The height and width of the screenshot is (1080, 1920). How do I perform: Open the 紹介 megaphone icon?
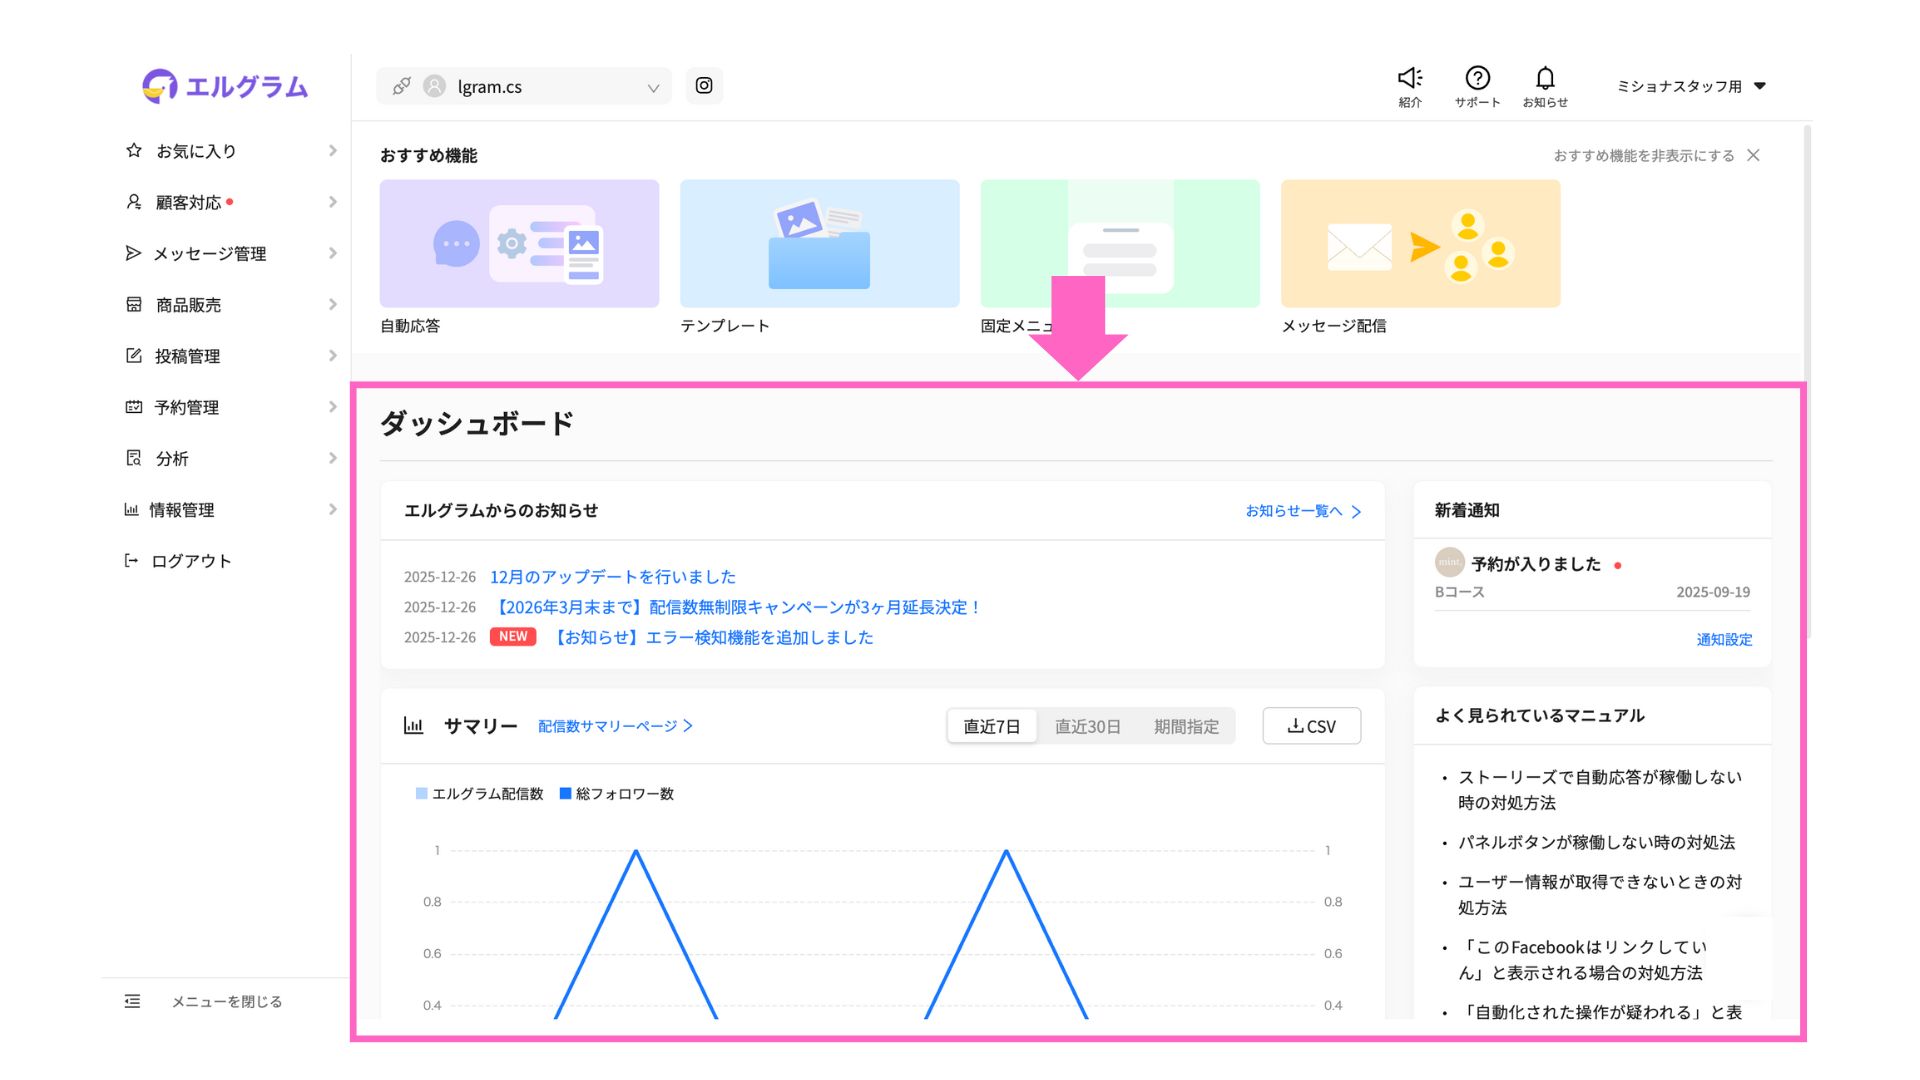pos(1410,78)
